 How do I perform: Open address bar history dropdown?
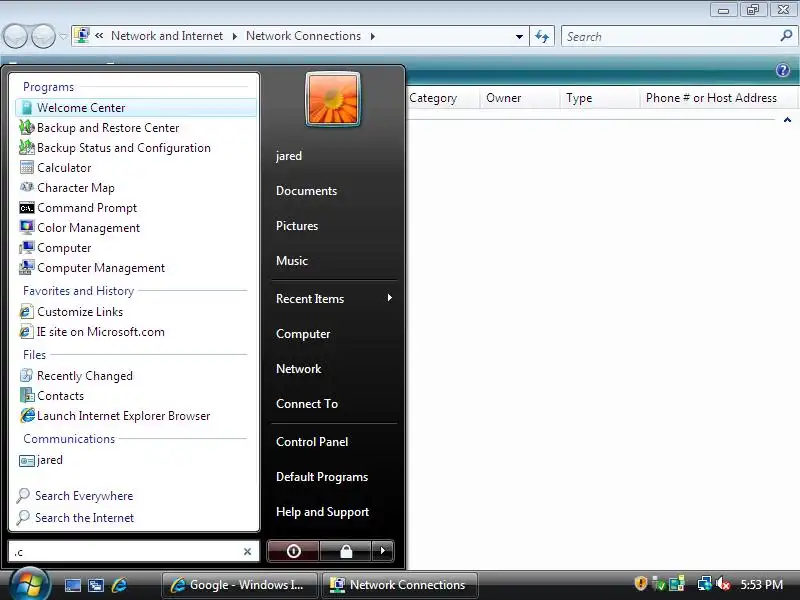click(x=519, y=36)
